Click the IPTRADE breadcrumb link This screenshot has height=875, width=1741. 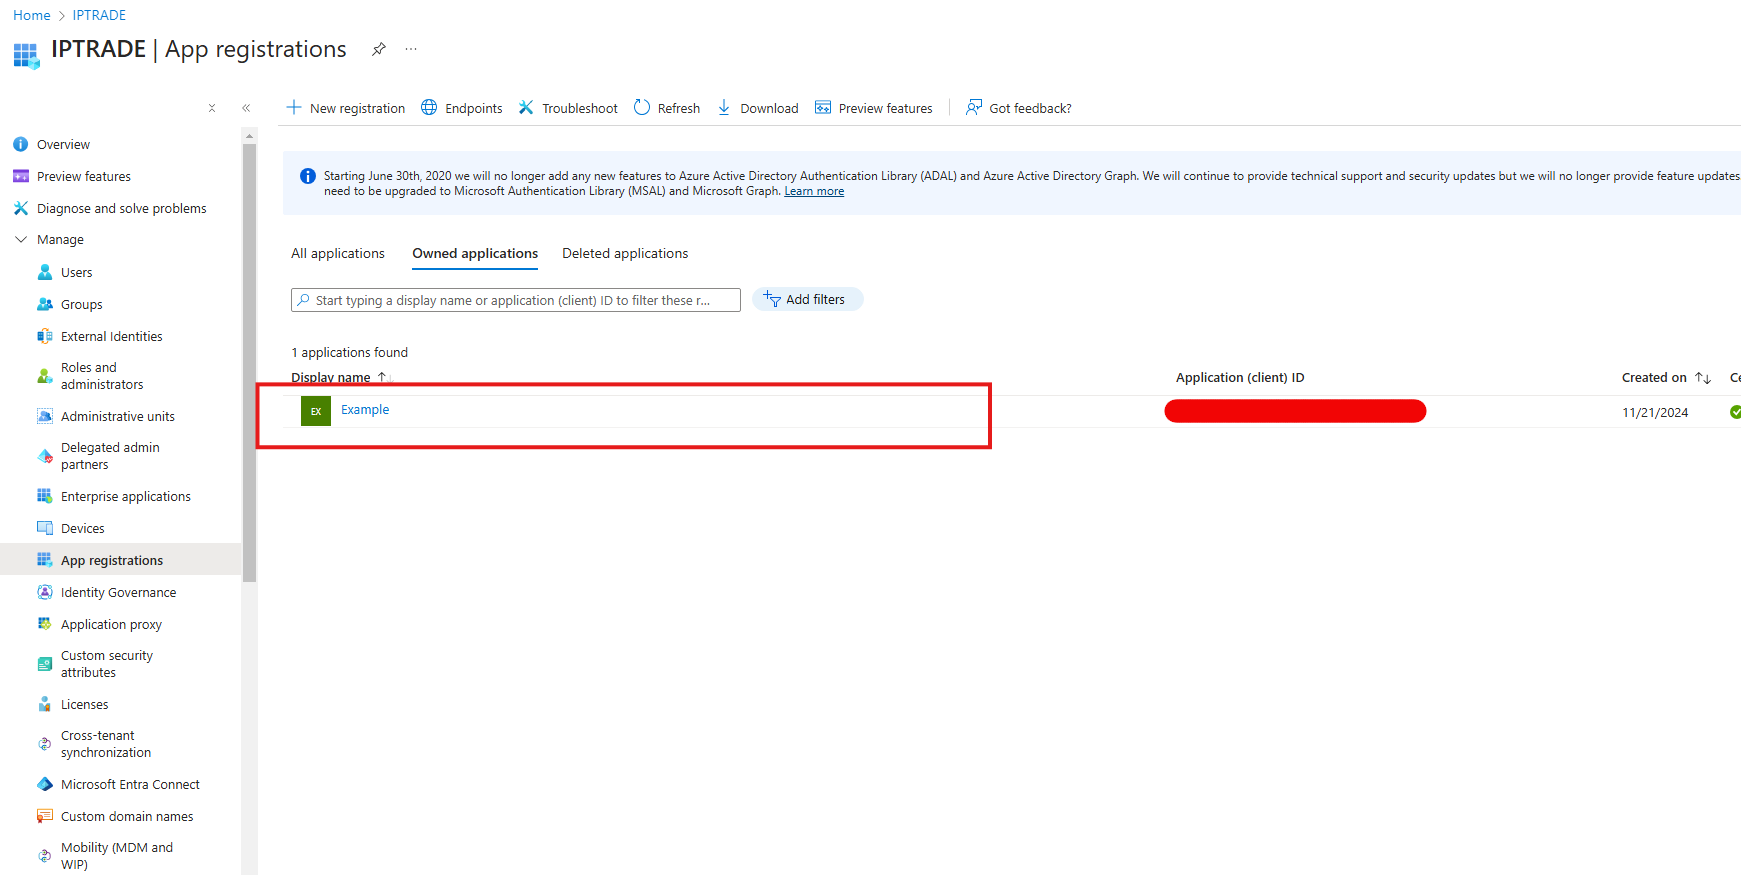[99, 15]
